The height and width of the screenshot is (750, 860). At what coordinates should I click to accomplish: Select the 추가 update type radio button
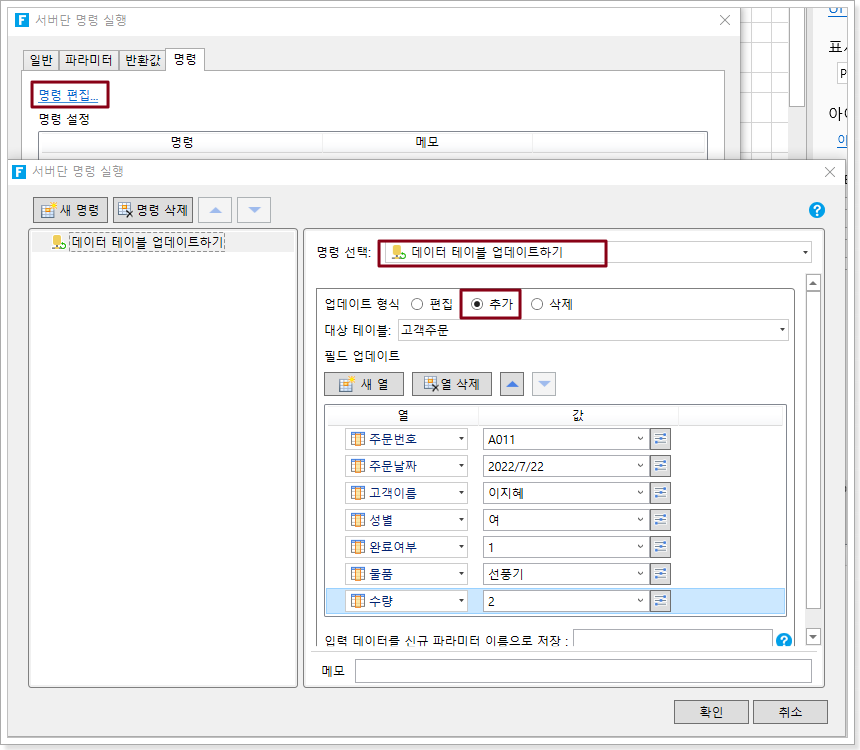point(477,304)
